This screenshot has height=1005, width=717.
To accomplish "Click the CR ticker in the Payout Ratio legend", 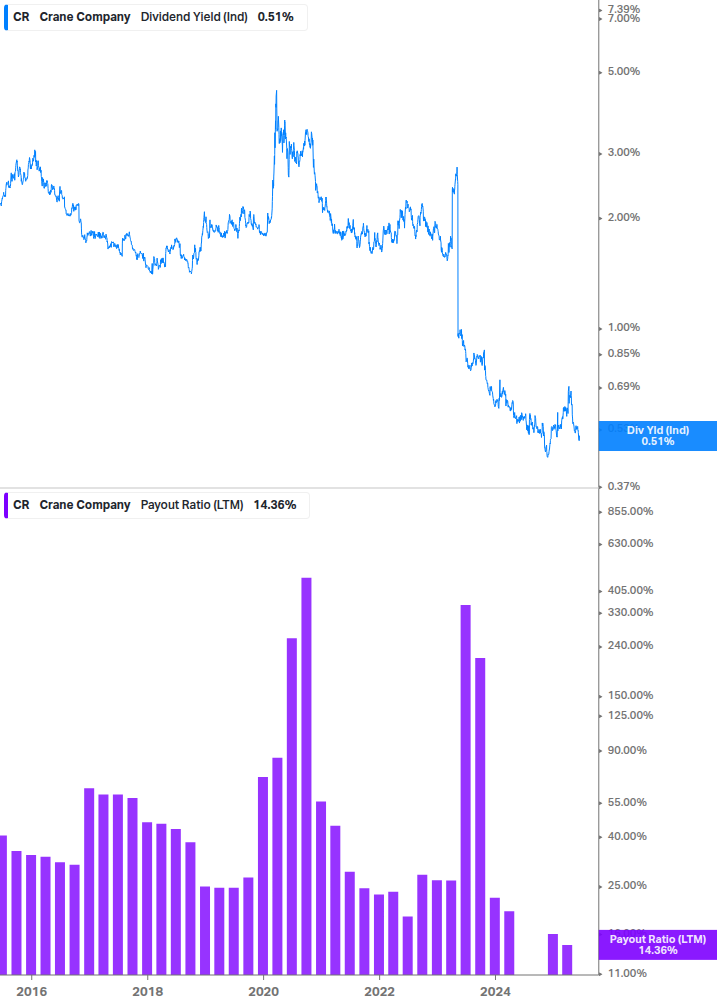I will (21, 505).
